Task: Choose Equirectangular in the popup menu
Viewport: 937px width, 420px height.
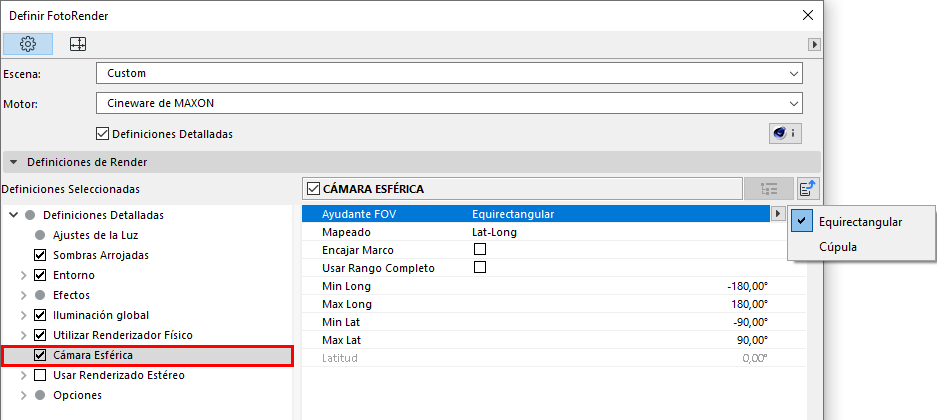Action: (860, 221)
